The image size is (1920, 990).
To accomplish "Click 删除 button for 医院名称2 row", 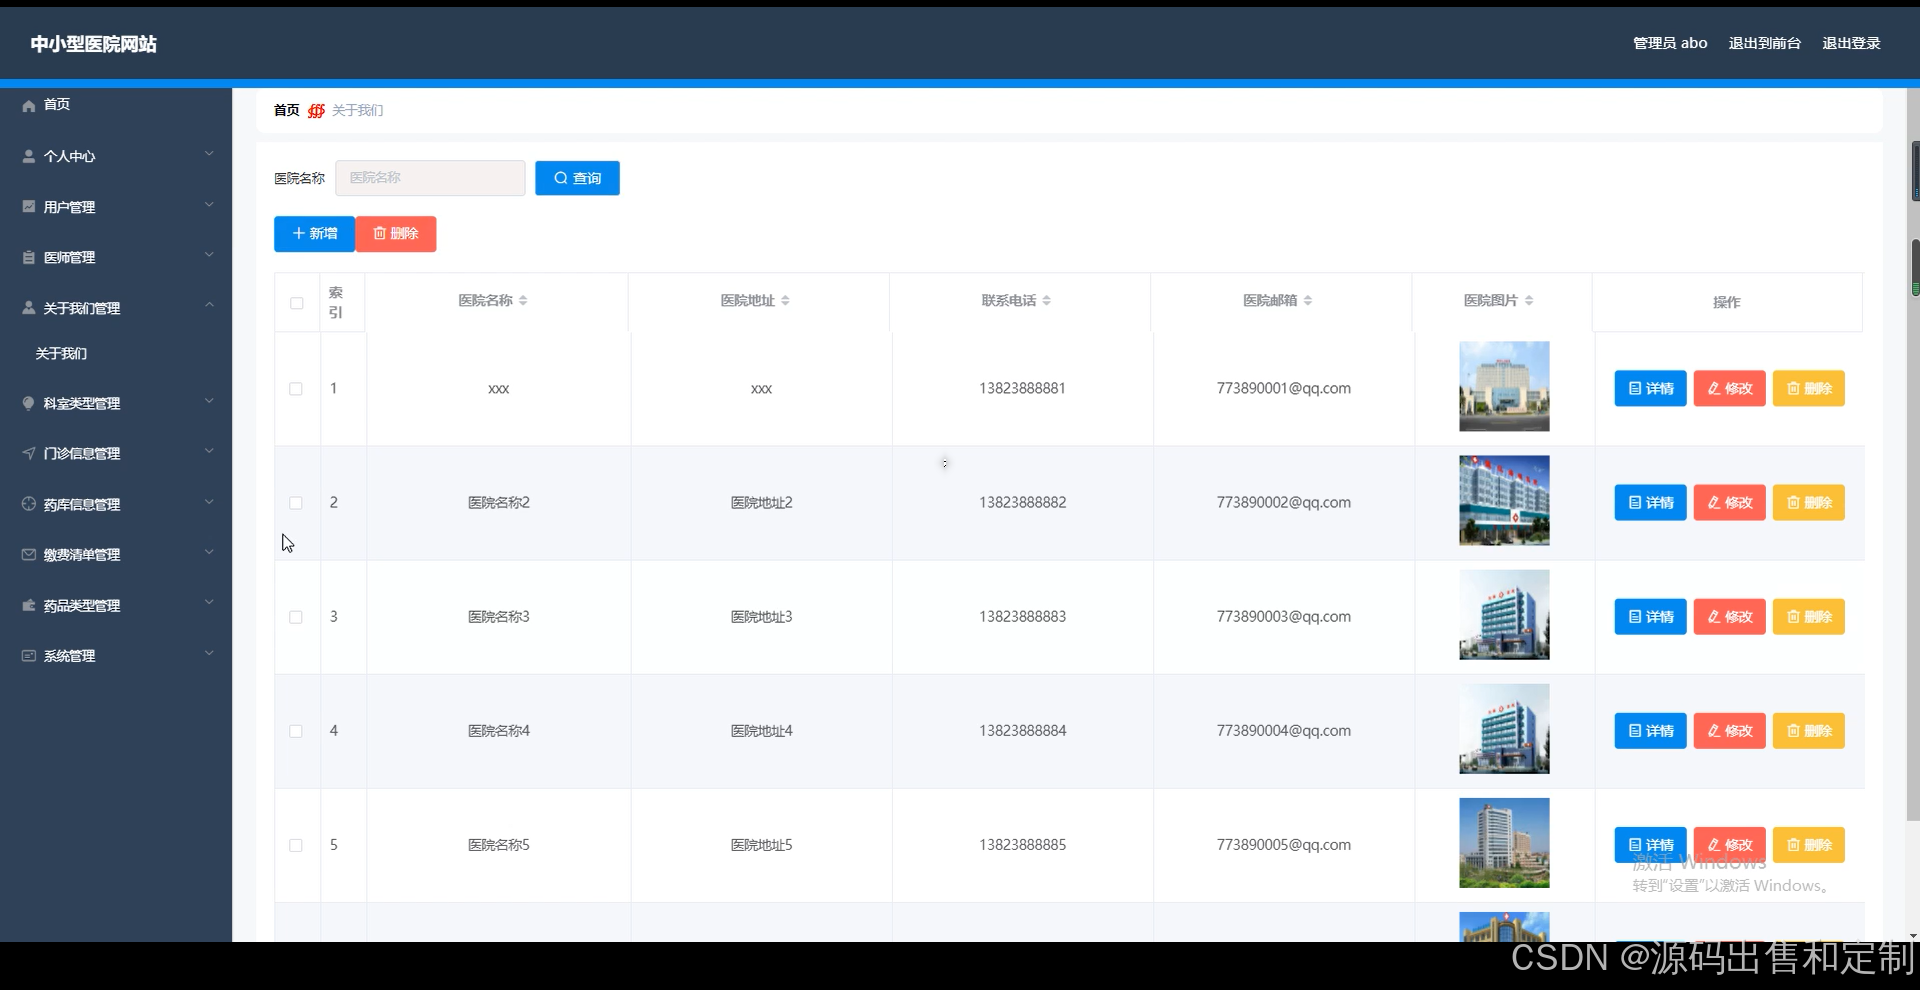I will 1808,503.
